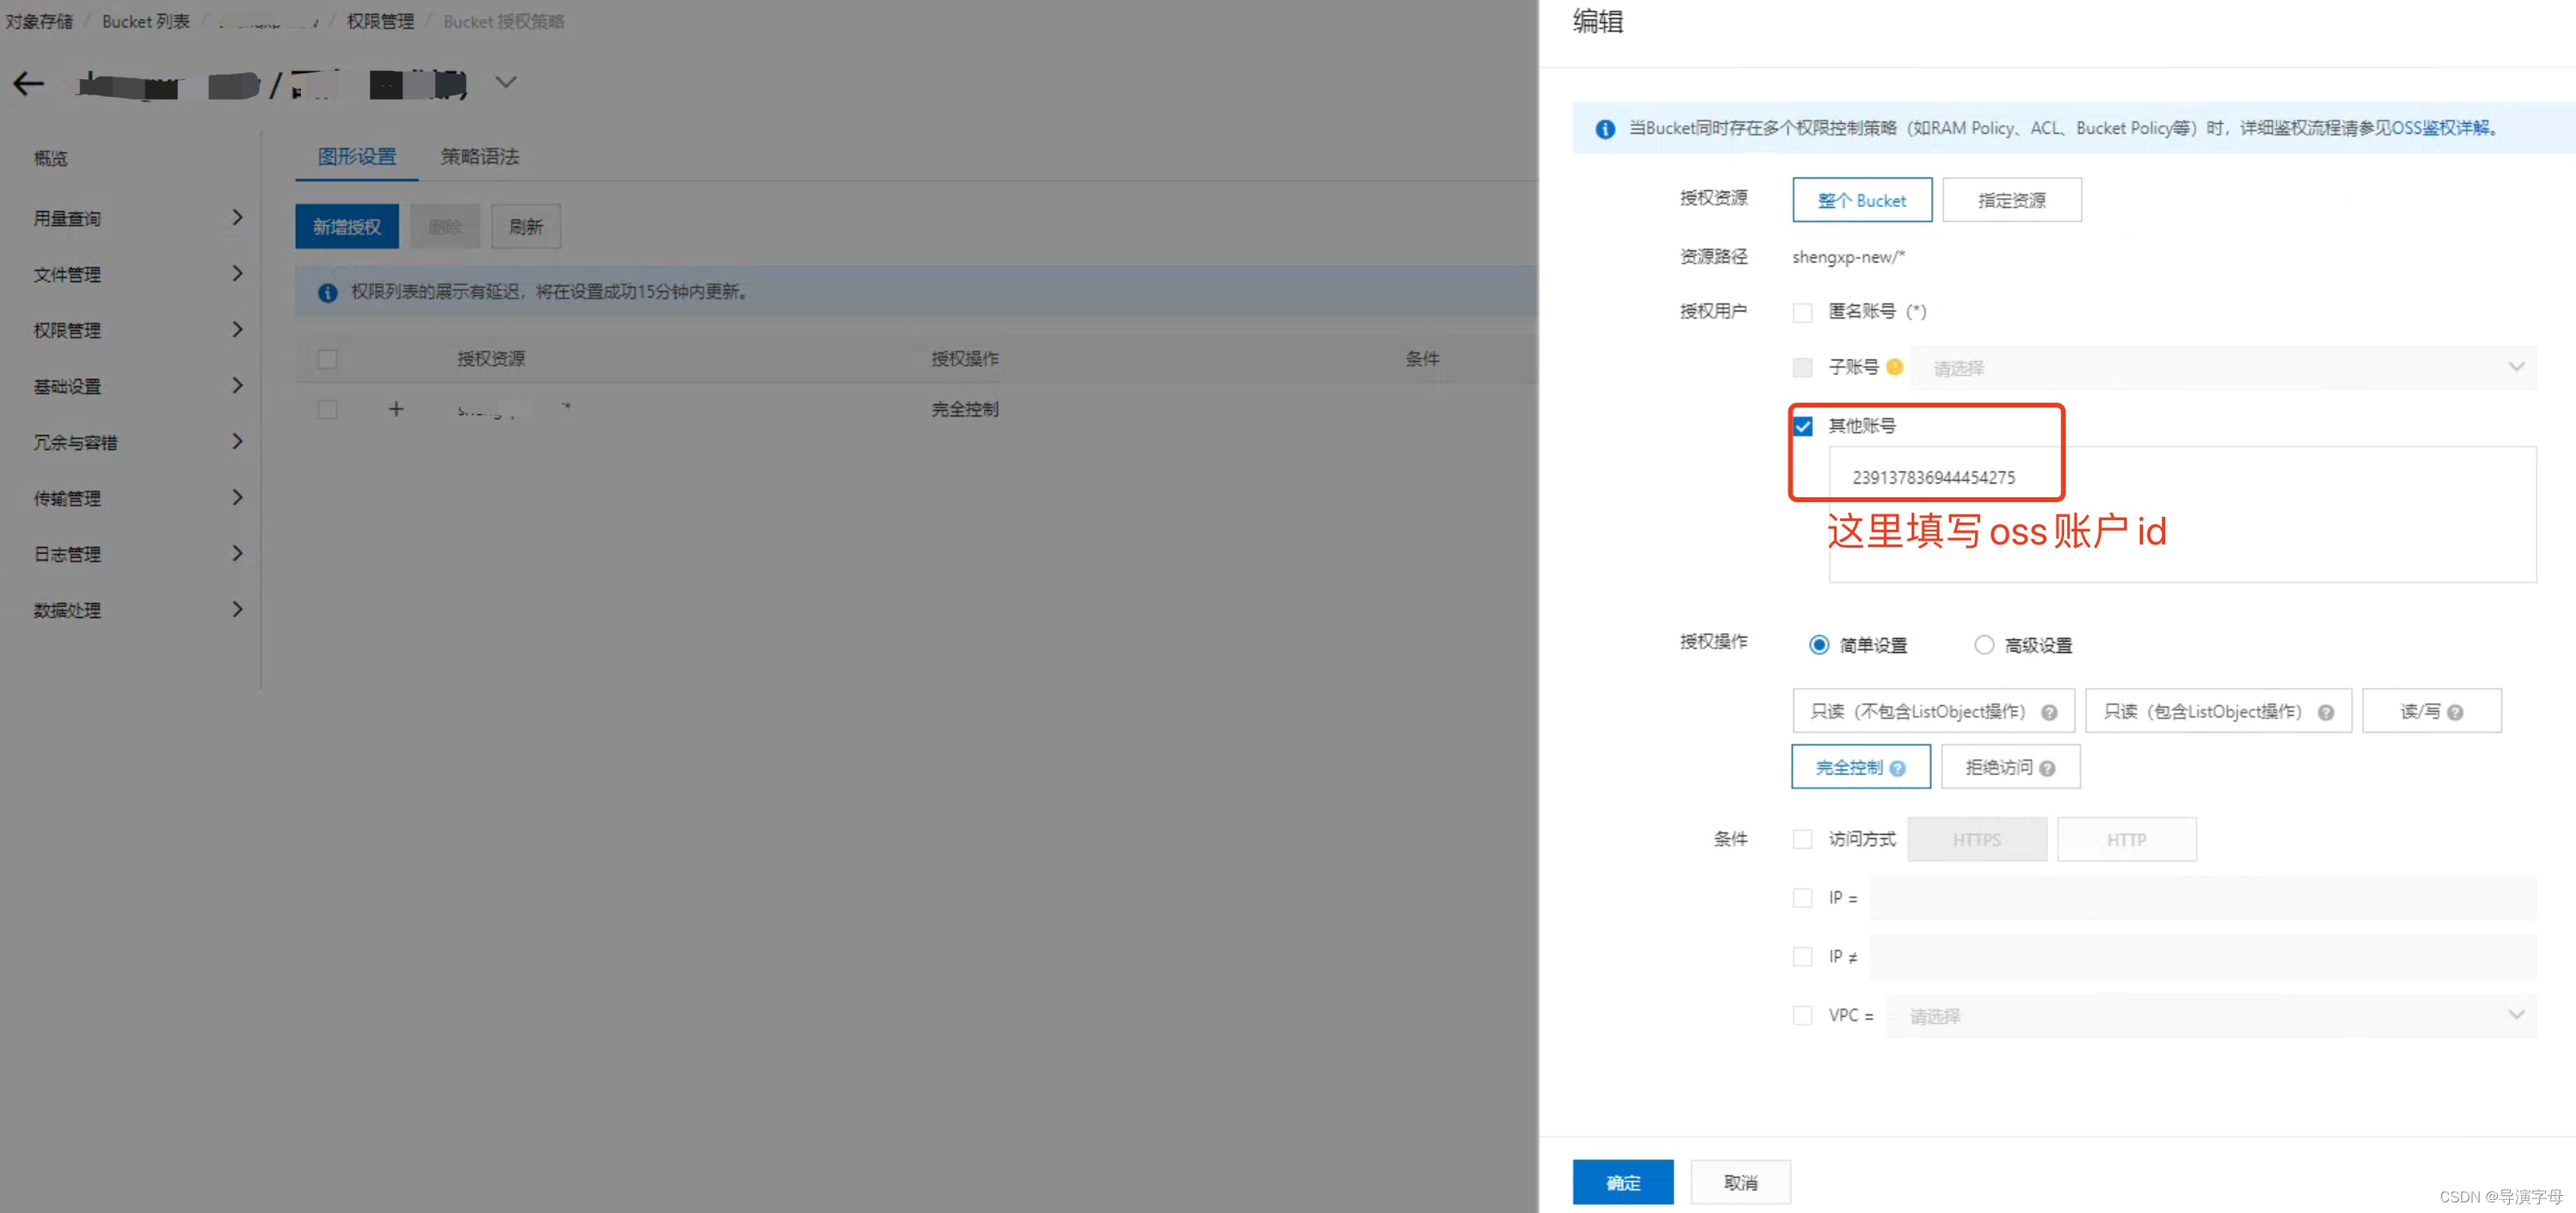Viewport: 2576px width, 1213px height.
Task: Click the 取消 cancel button
Action: (x=1741, y=1183)
